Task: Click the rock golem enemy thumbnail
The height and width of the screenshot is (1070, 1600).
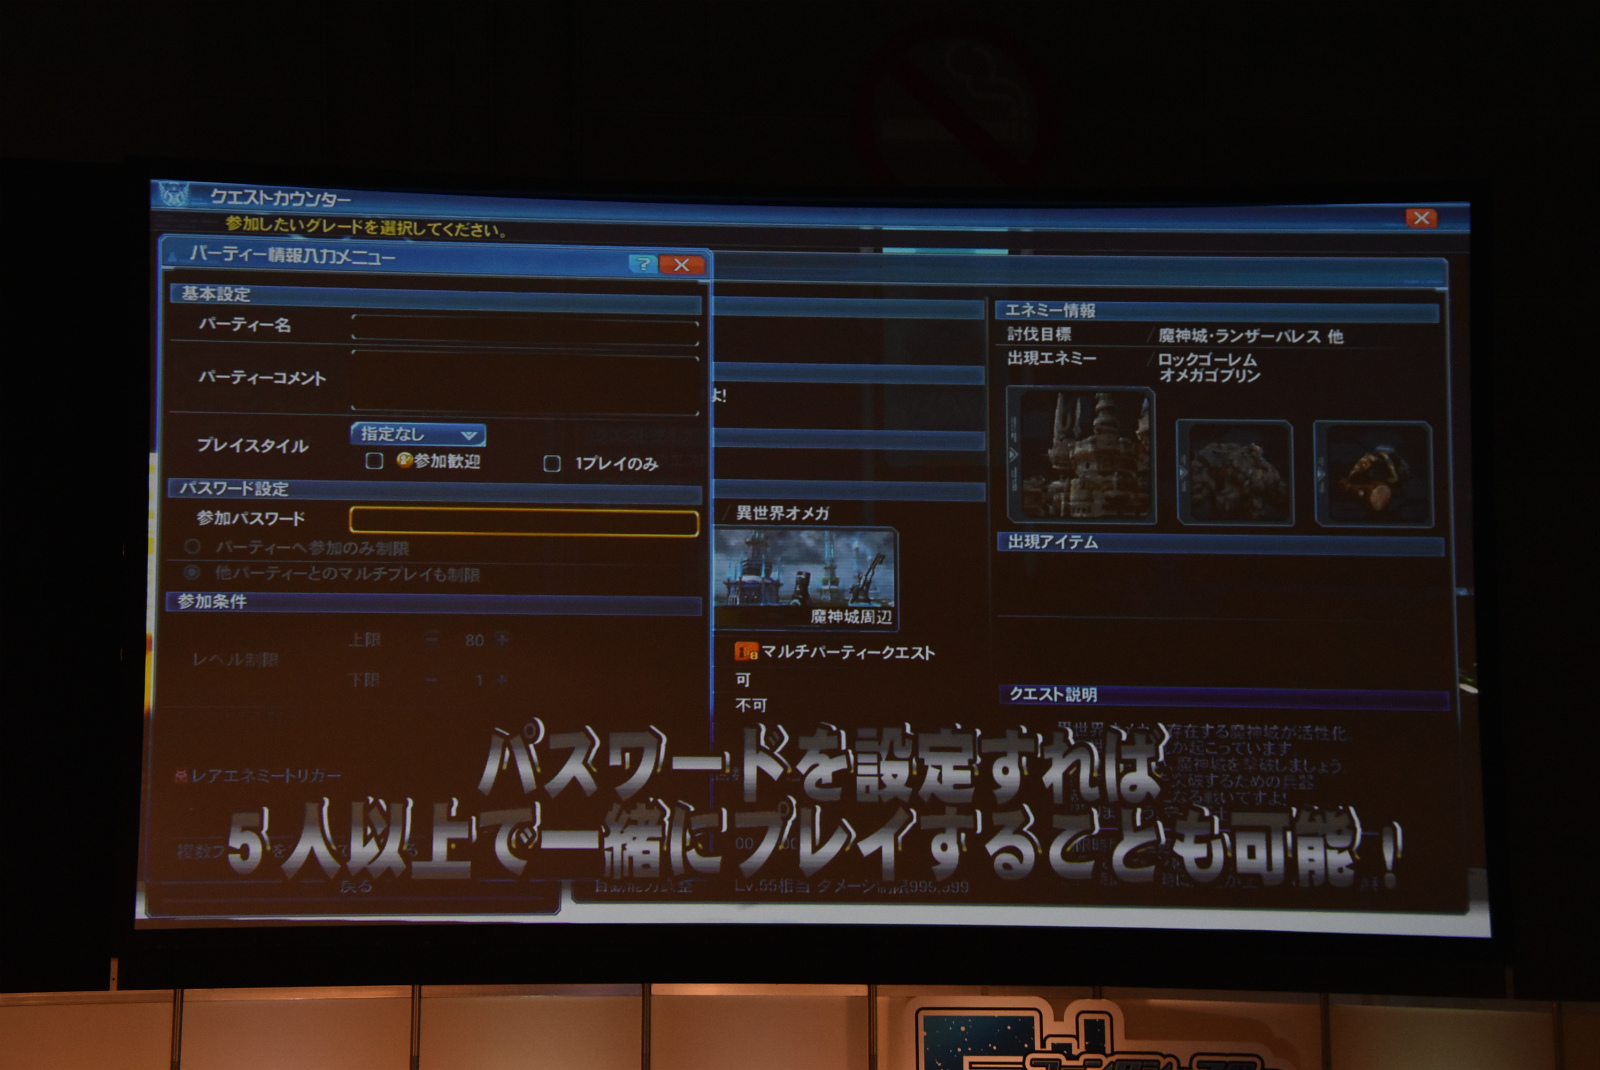Action: coord(1235,472)
